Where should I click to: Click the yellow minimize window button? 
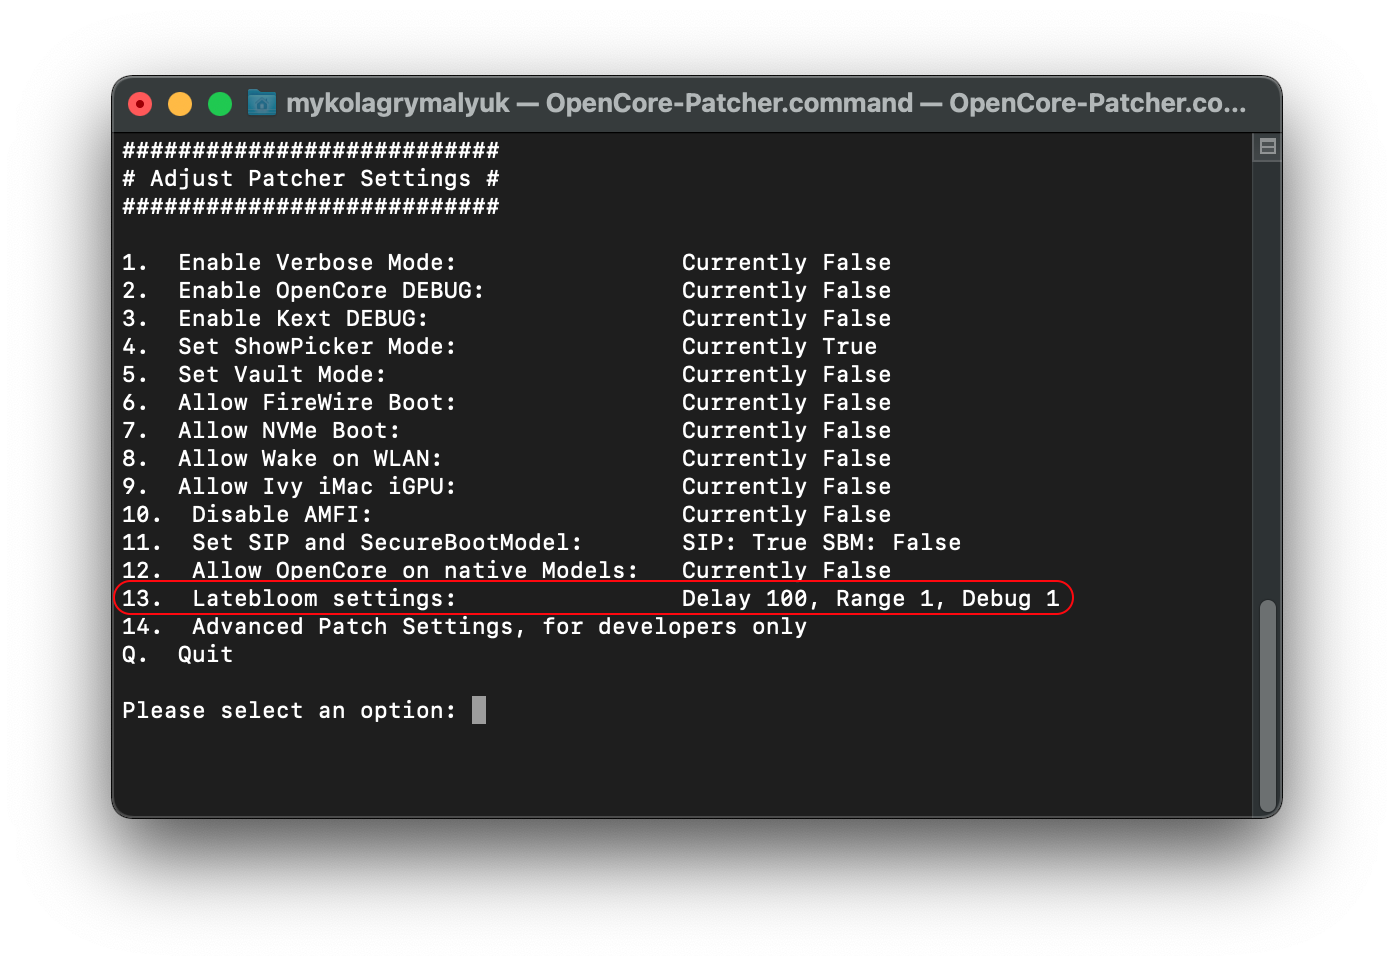point(180,104)
